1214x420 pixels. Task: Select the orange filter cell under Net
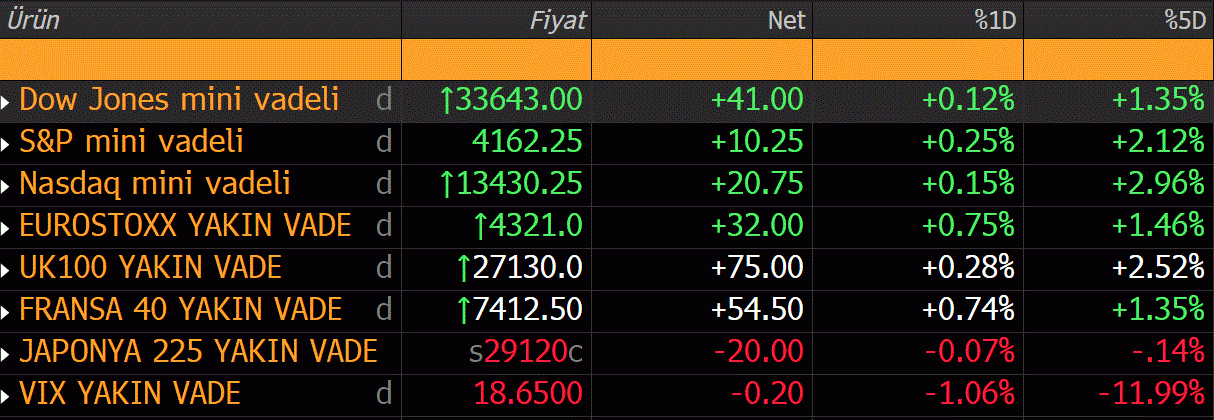tap(702, 60)
